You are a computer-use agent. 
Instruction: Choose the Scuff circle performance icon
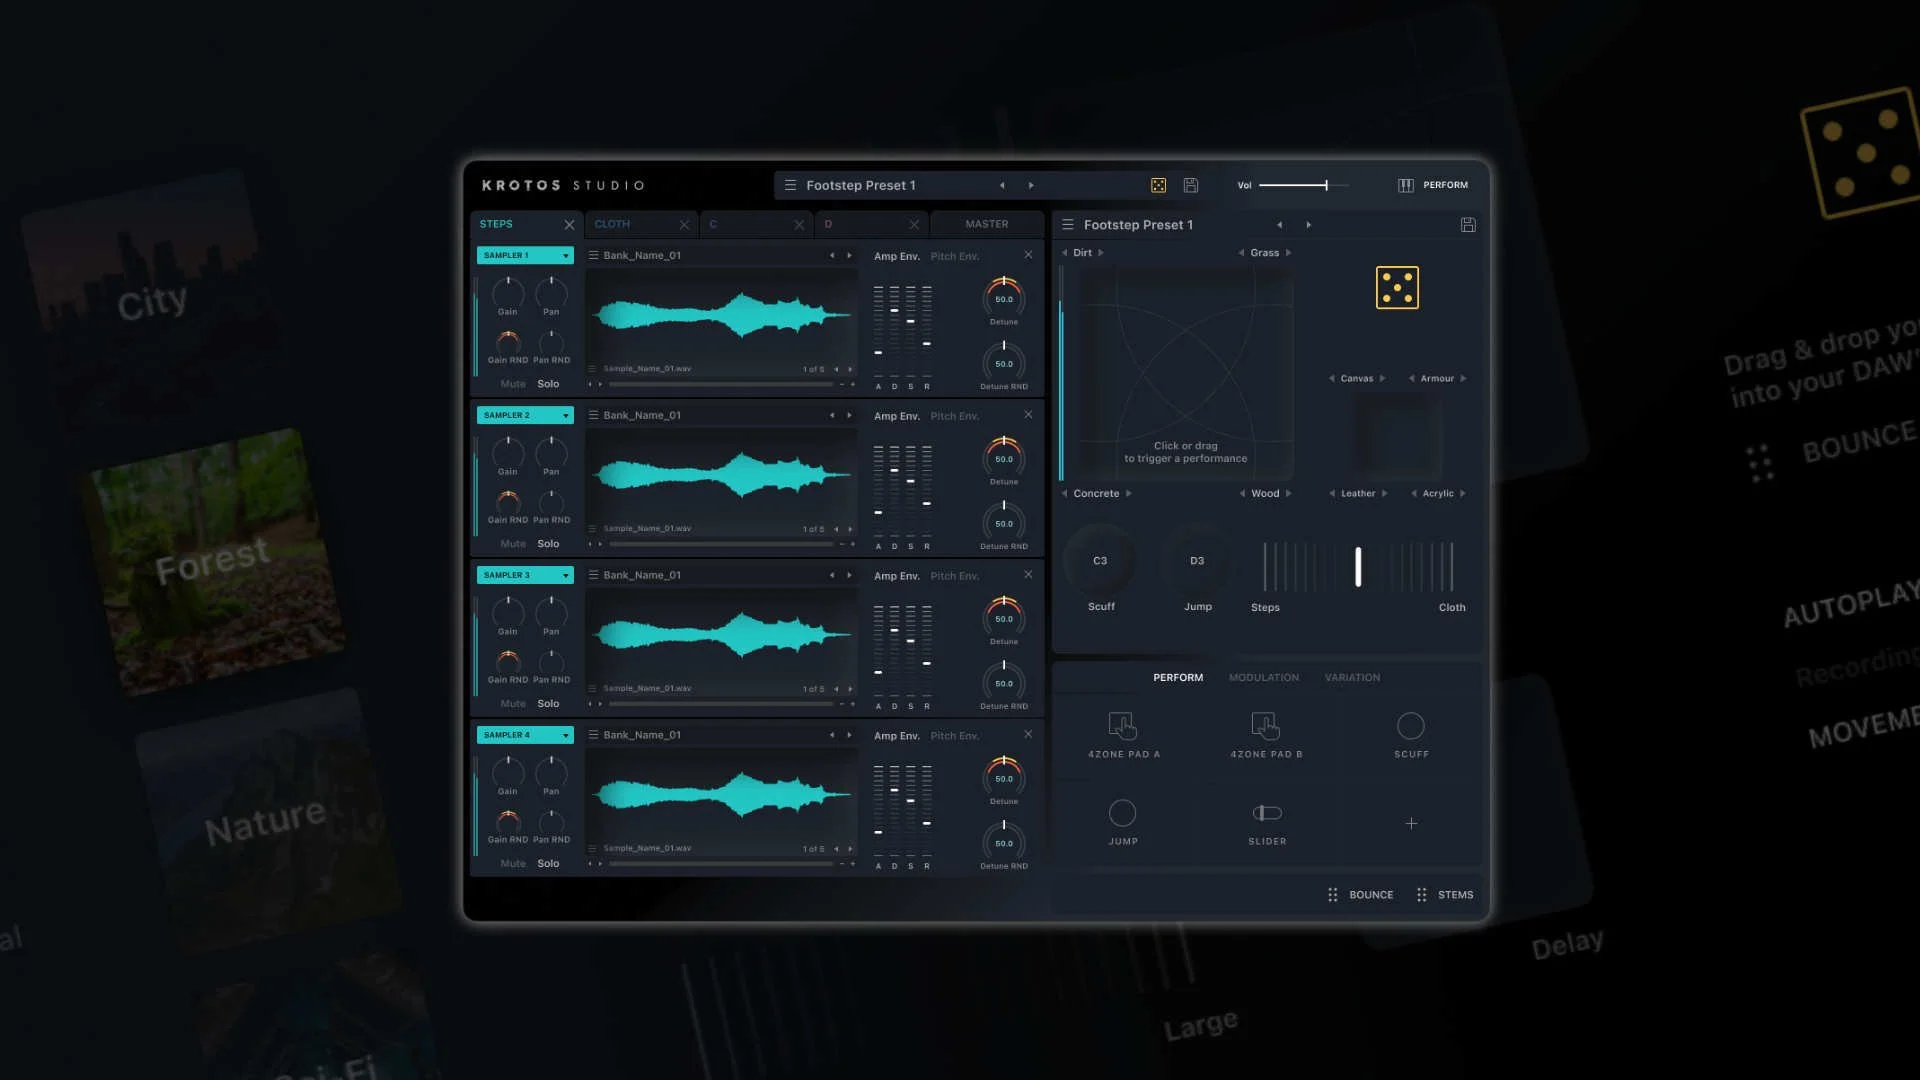point(1410,726)
